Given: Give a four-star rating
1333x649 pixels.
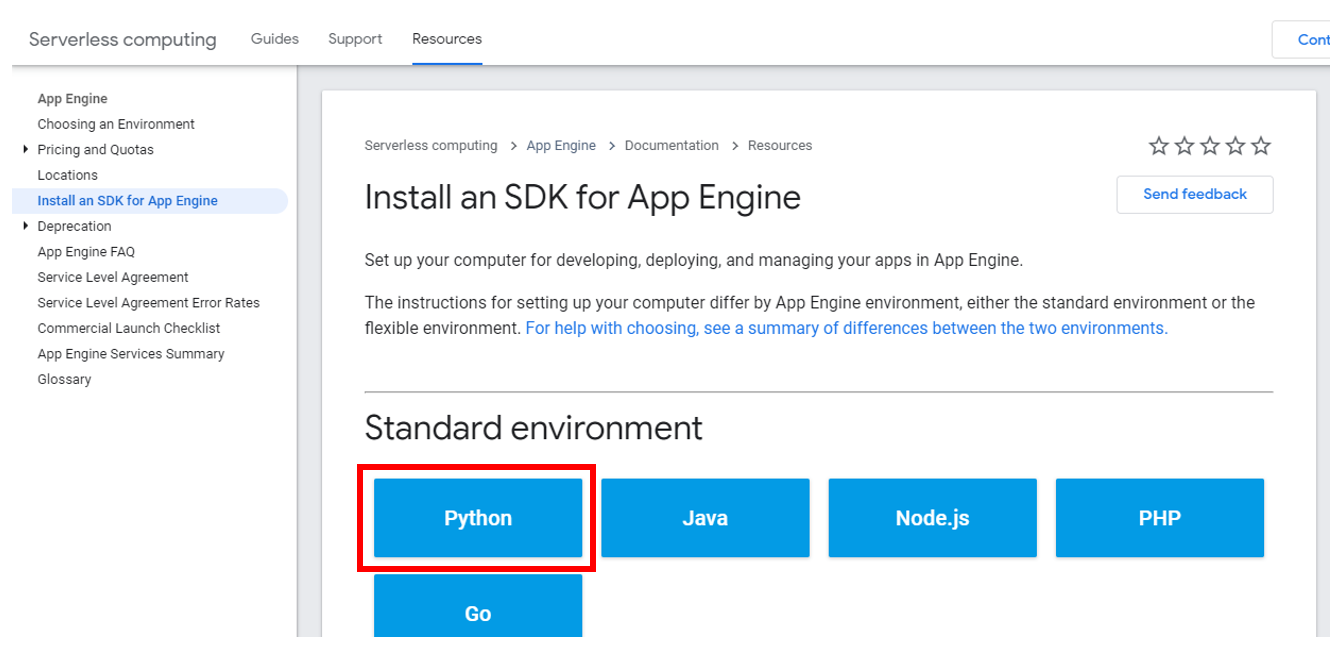Looking at the screenshot, I should tap(1236, 146).
